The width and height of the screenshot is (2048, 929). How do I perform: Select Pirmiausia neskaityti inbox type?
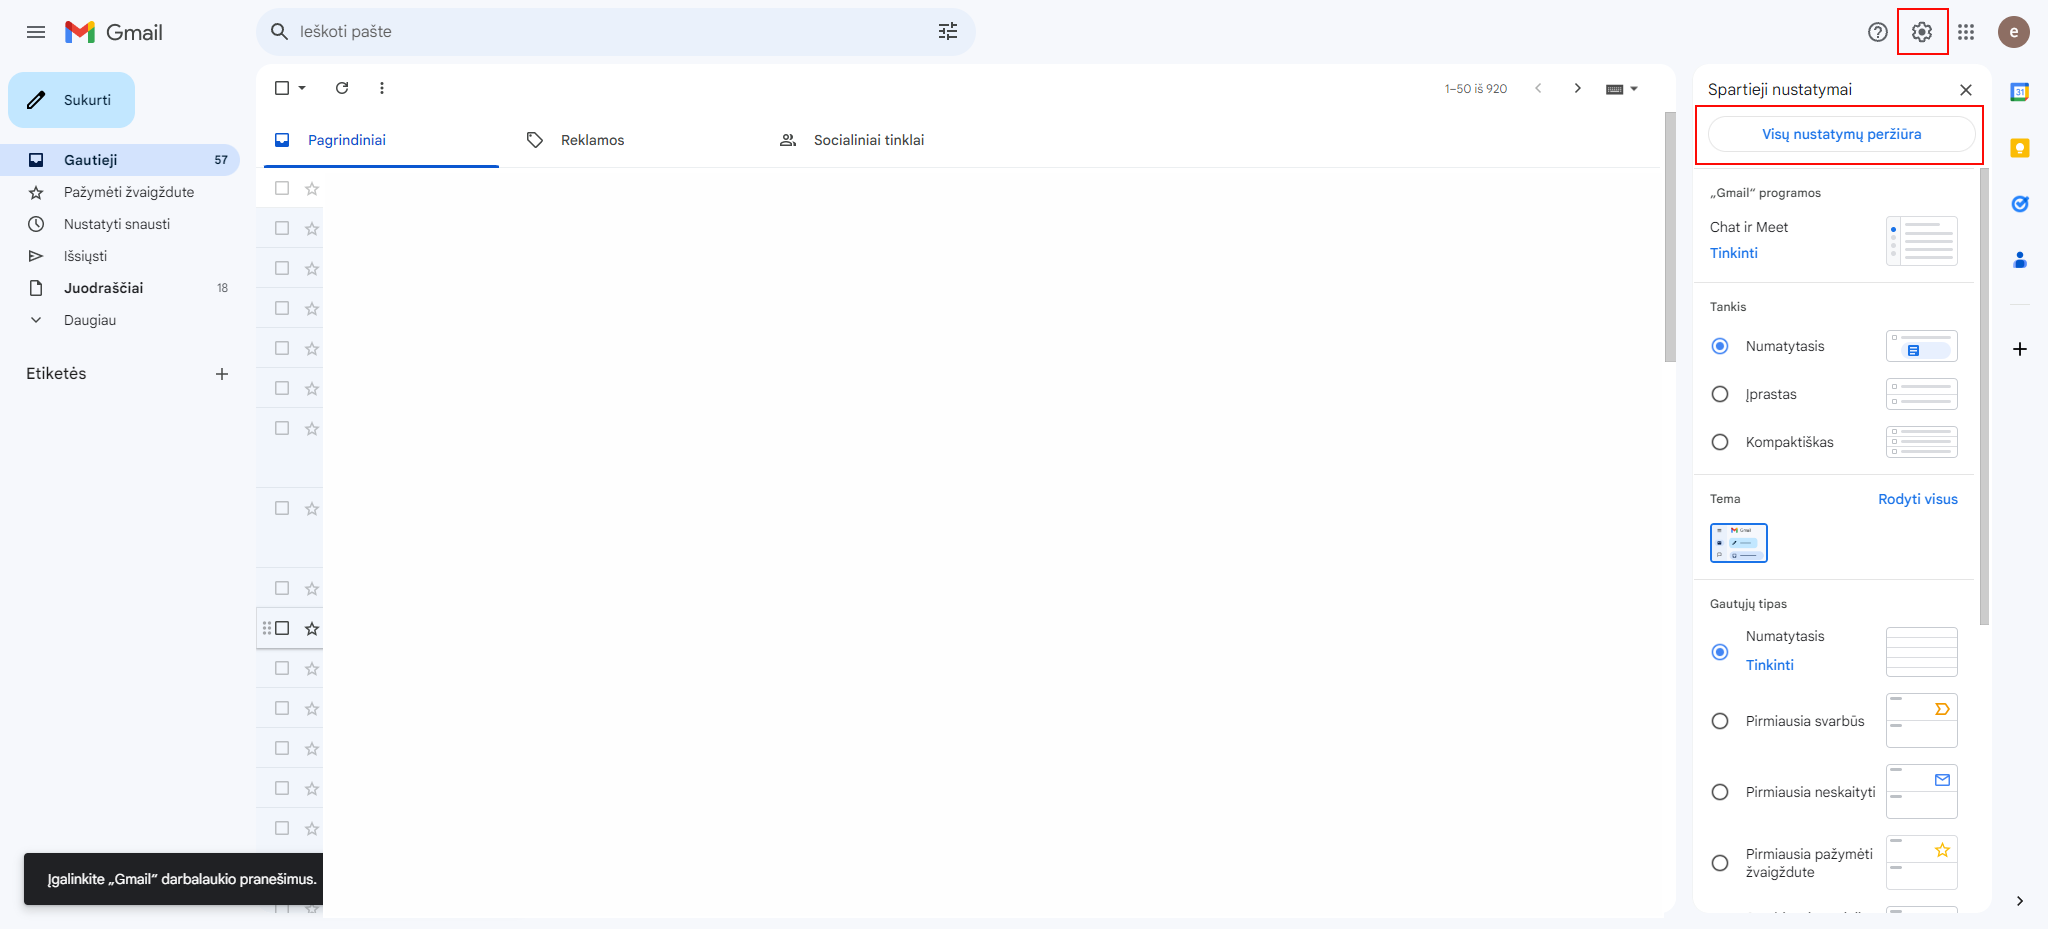pyautogui.click(x=1720, y=792)
